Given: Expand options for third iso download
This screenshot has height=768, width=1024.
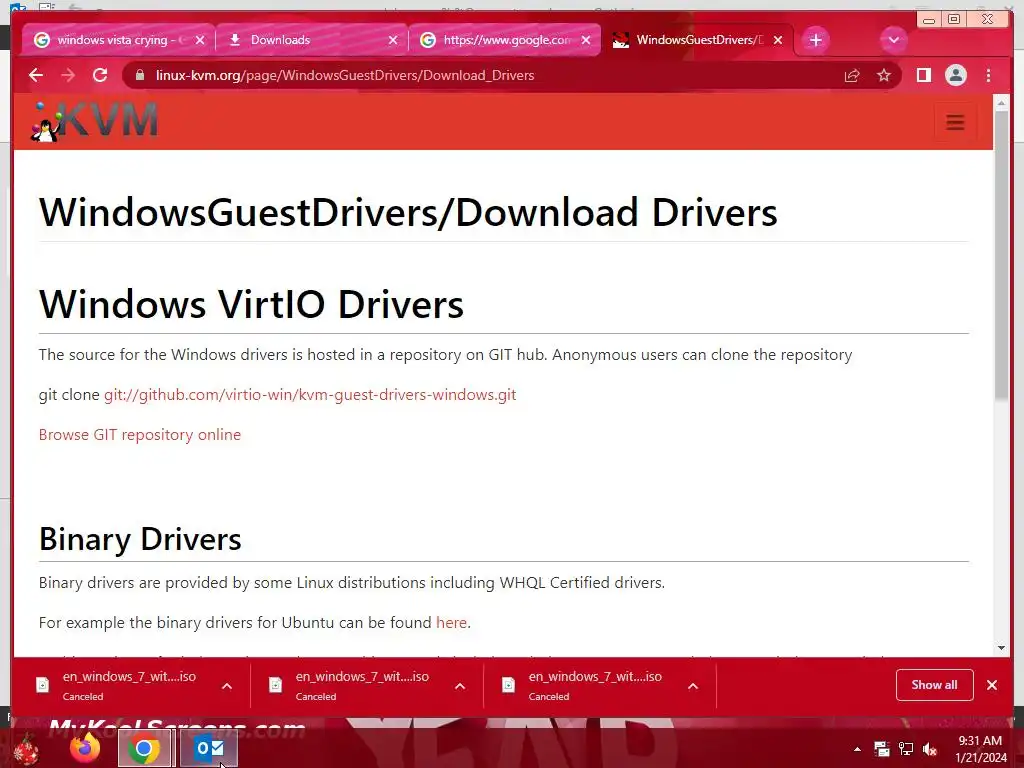Looking at the screenshot, I should tap(693, 686).
